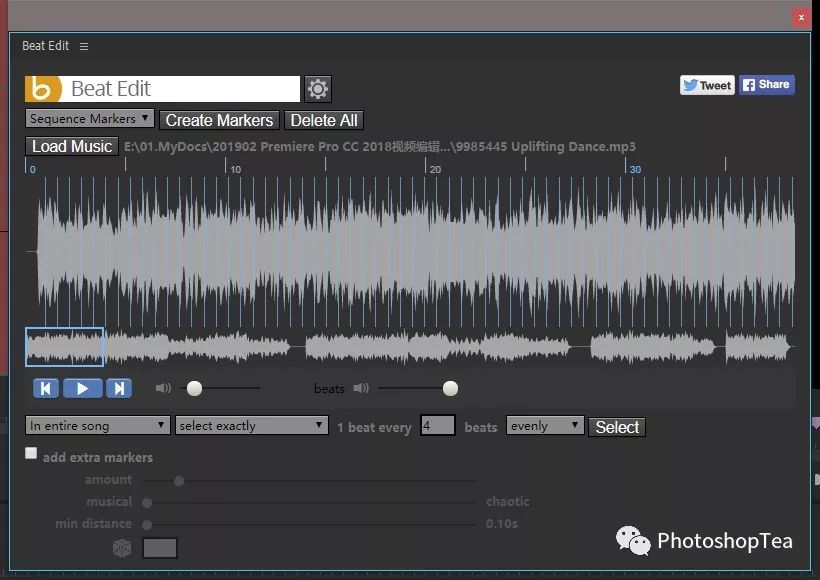This screenshot has width=820, height=580.
Task: Click the overview waveform selection box
Action: pyautogui.click(x=65, y=347)
